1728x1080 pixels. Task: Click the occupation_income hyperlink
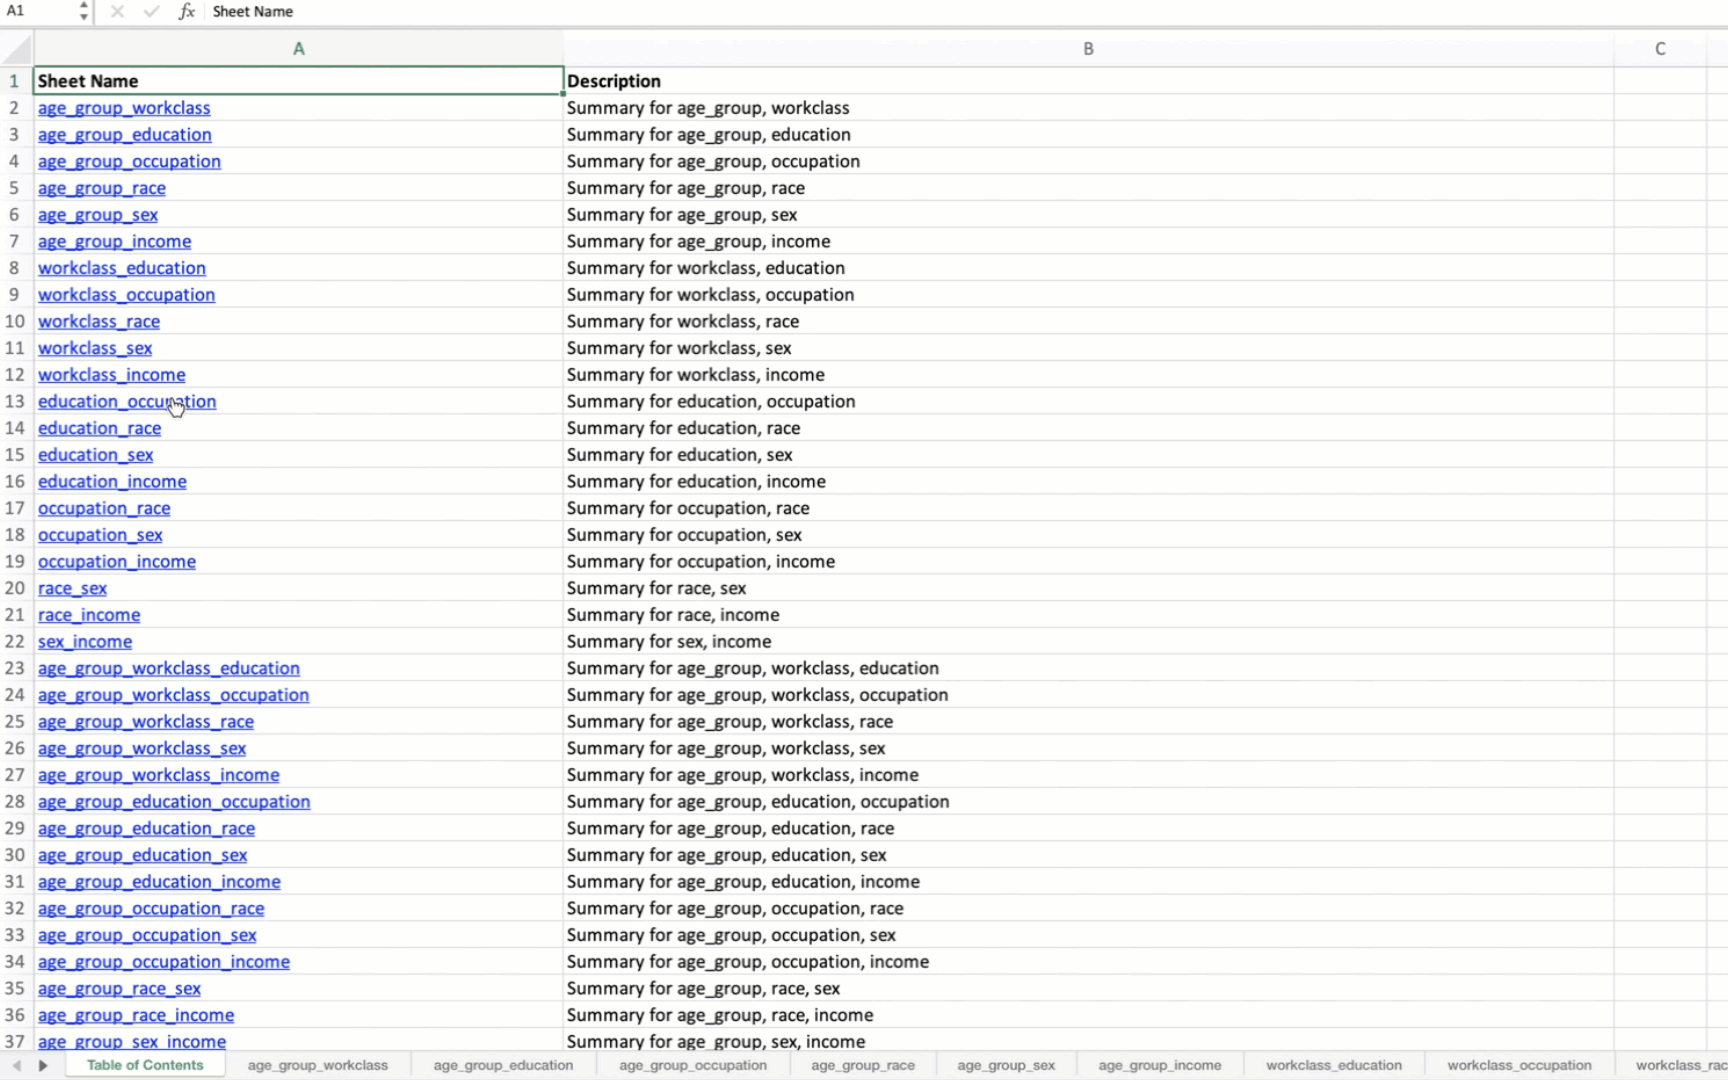click(x=116, y=562)
